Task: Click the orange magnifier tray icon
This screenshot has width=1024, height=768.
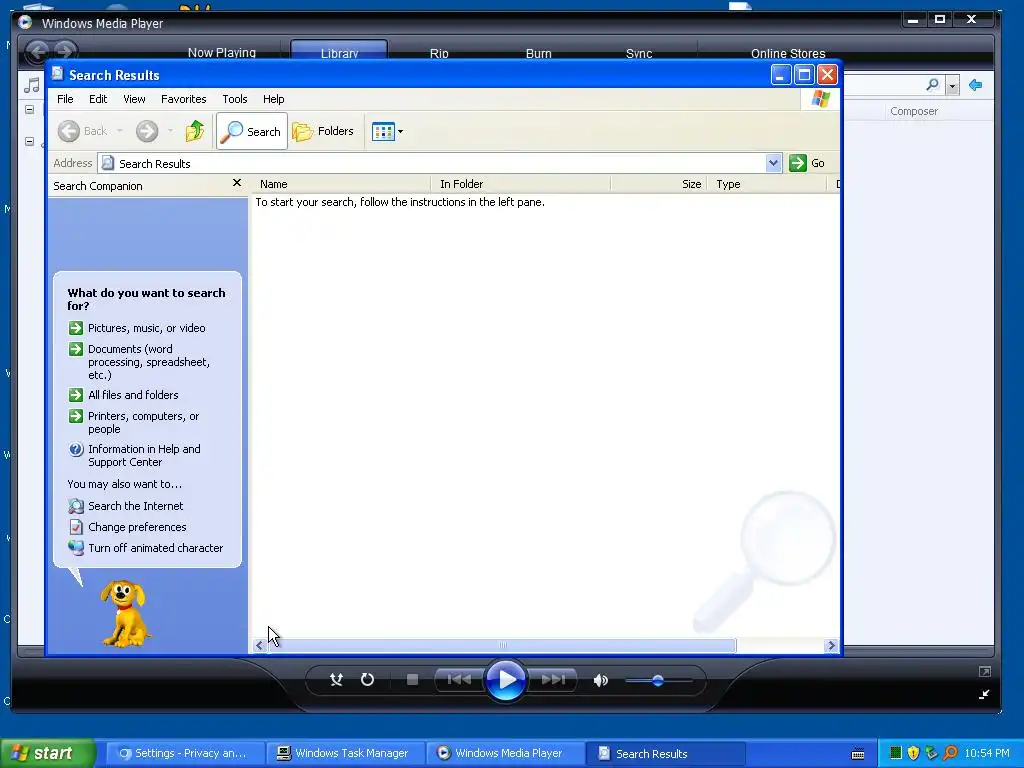Action: coord(950,753)
